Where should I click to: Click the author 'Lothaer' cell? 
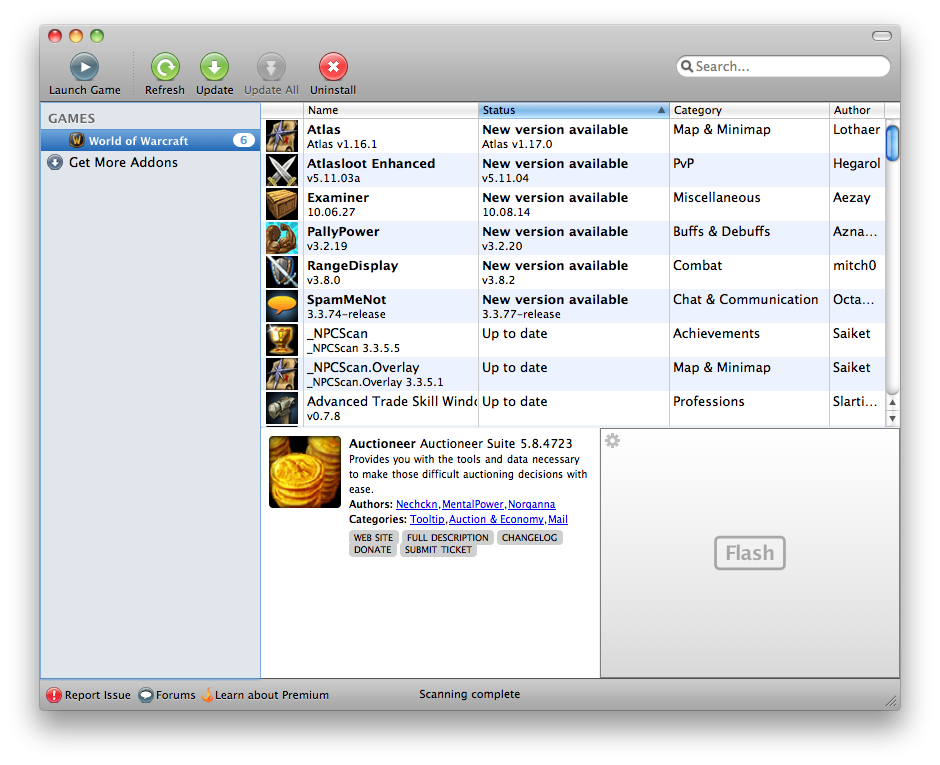click(x=856, y=129)
